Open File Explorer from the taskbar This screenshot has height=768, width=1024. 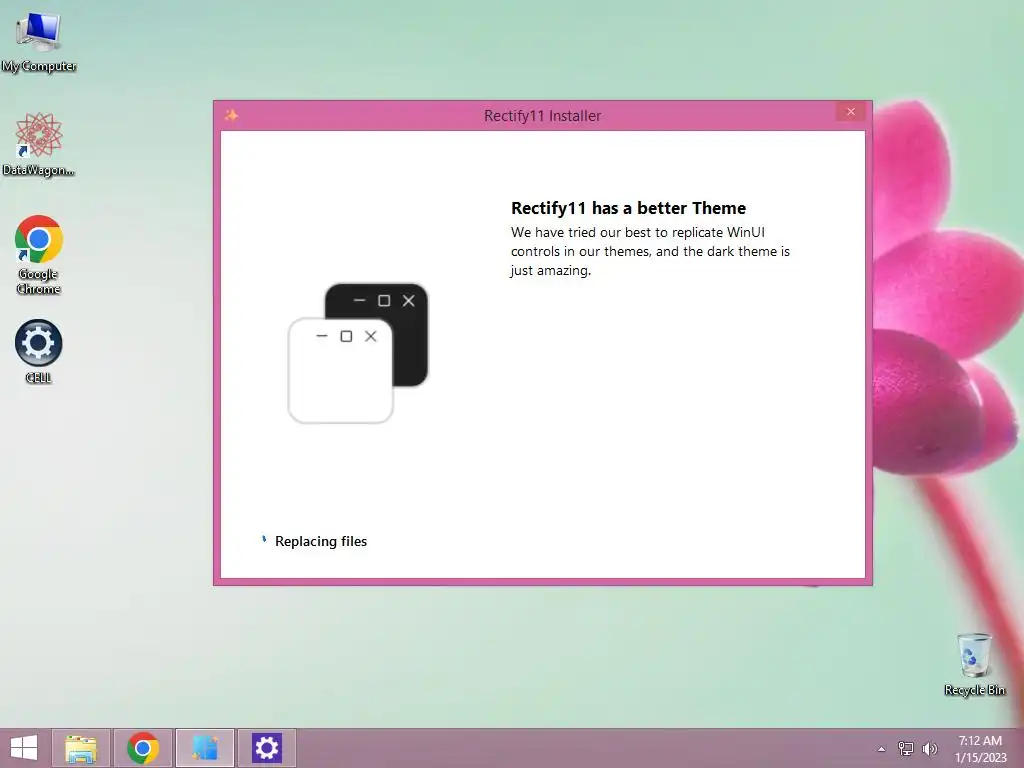click(x=81, y=748)
